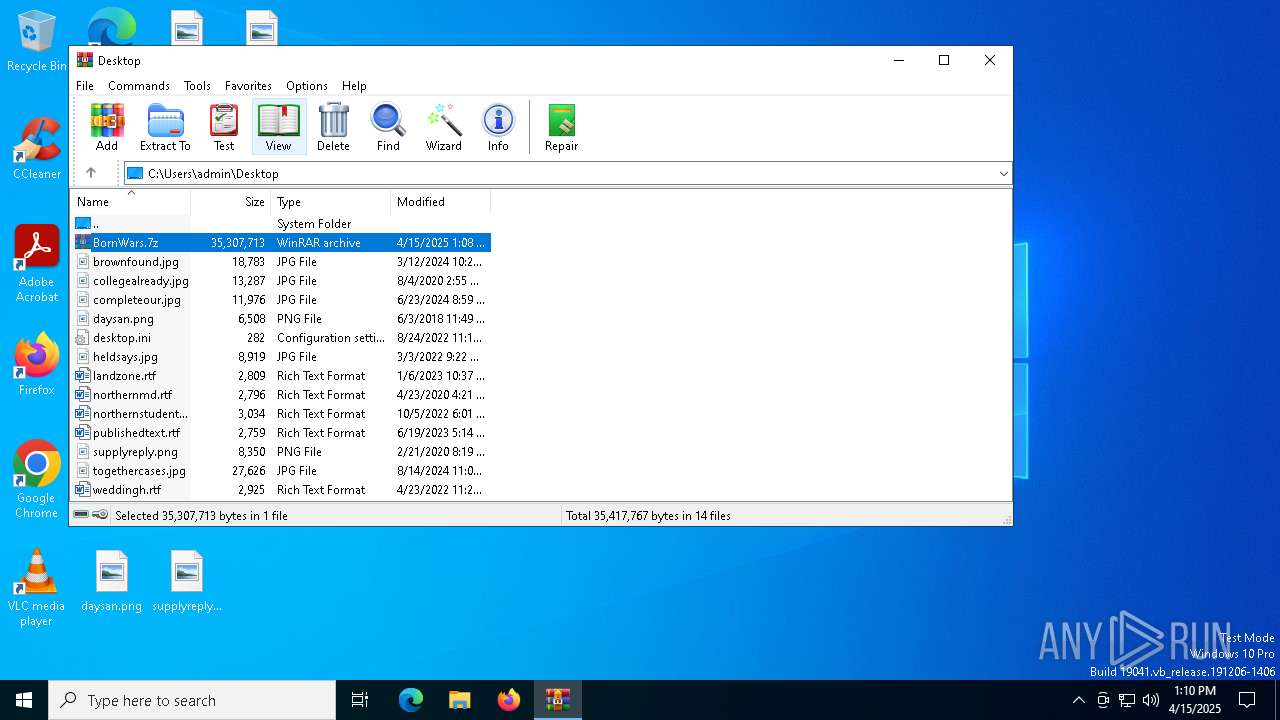Show archive Info icon
This screenshot has height=720, width=1280.
pos(498,127)
